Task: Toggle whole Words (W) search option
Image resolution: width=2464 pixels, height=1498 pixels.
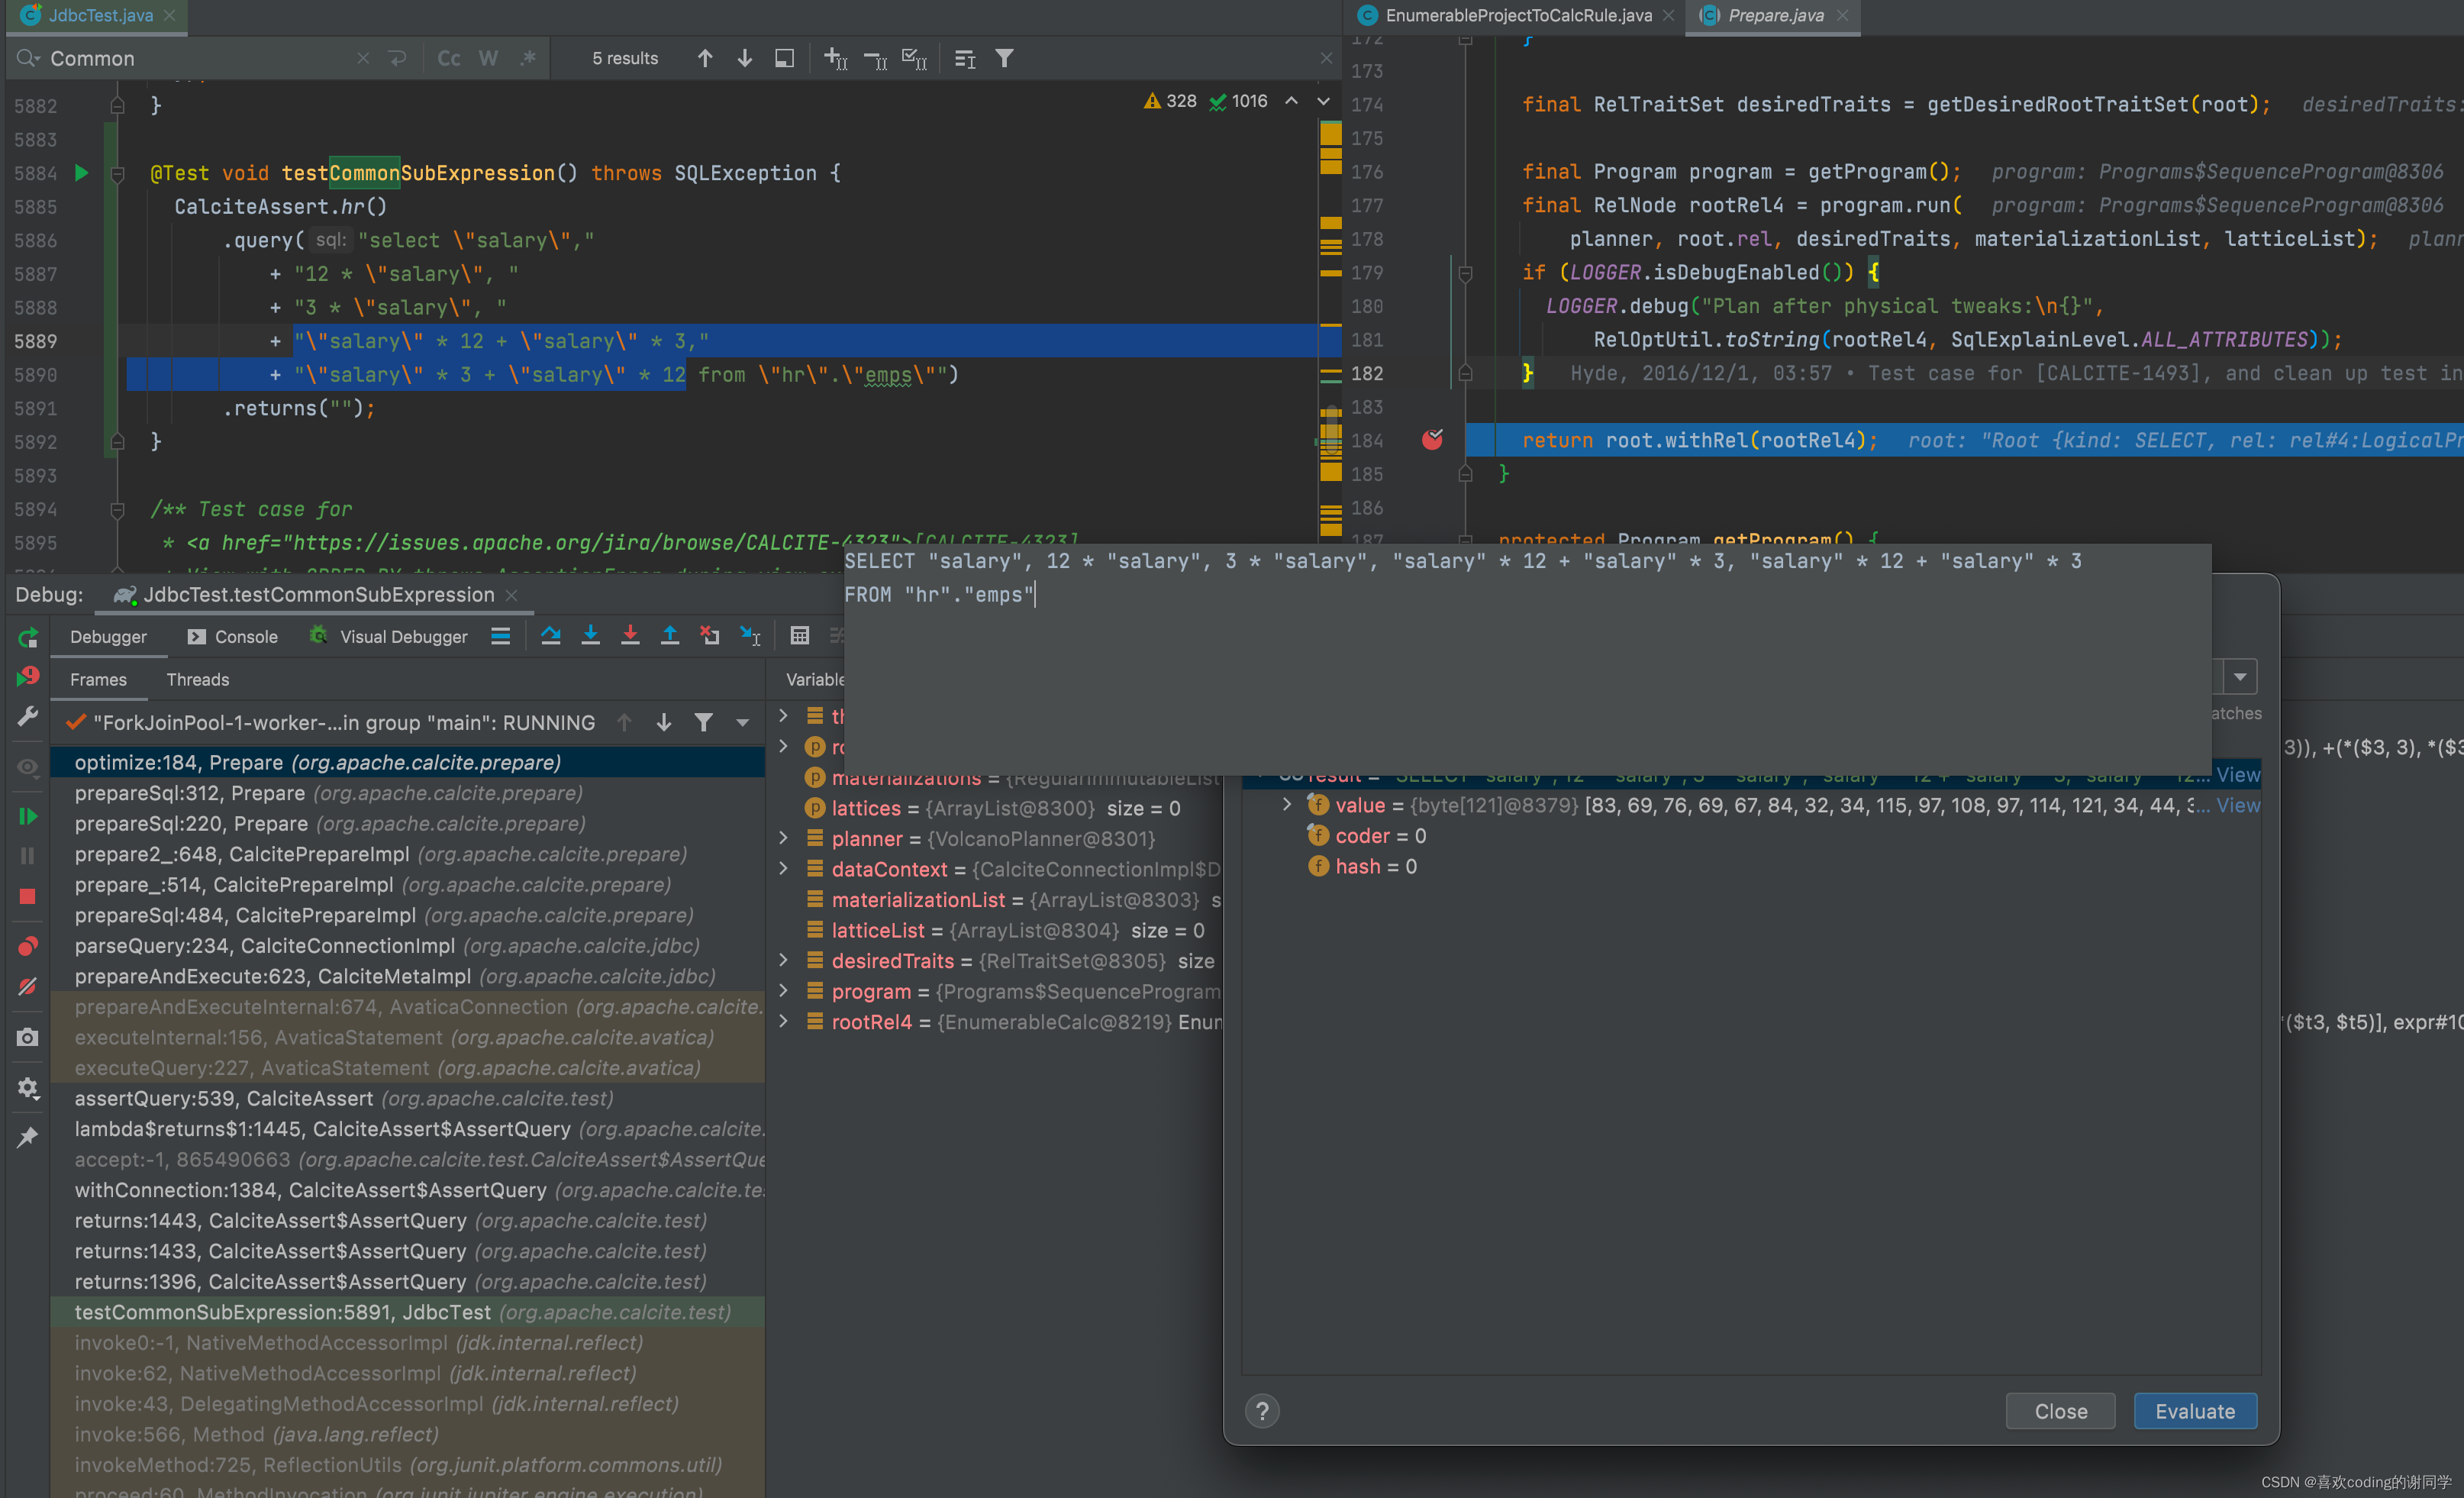Action: point(488,59)
